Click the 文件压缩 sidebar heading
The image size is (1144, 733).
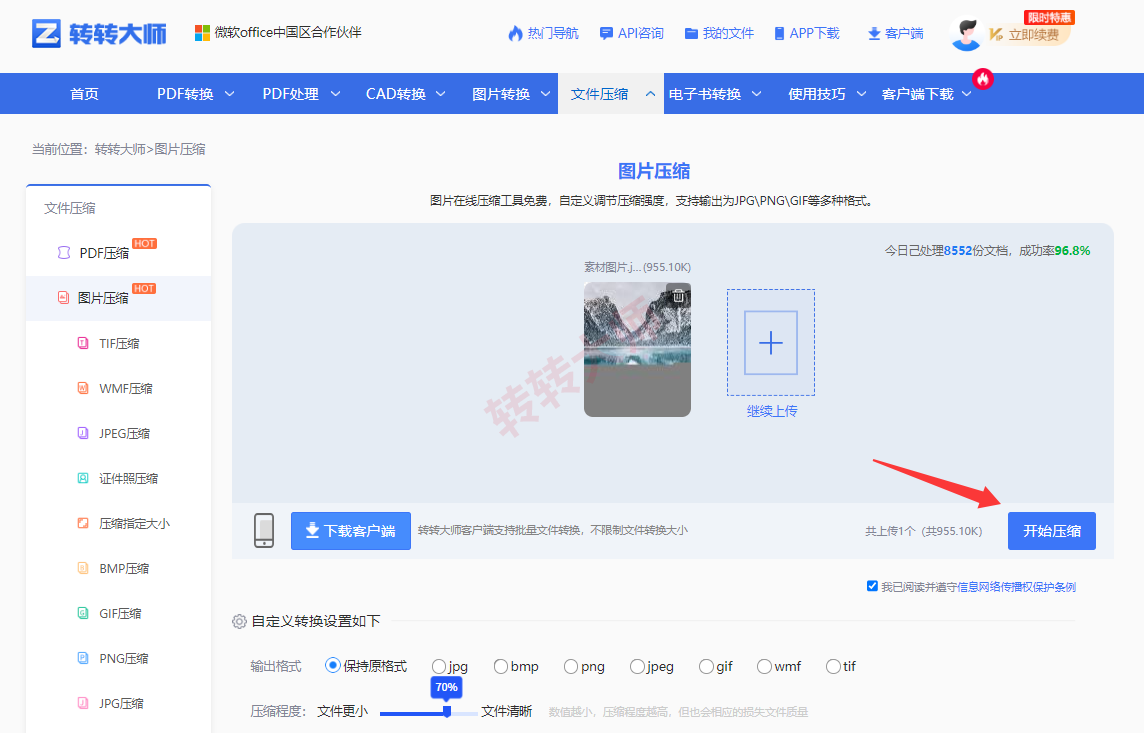[x=69, y=208]
